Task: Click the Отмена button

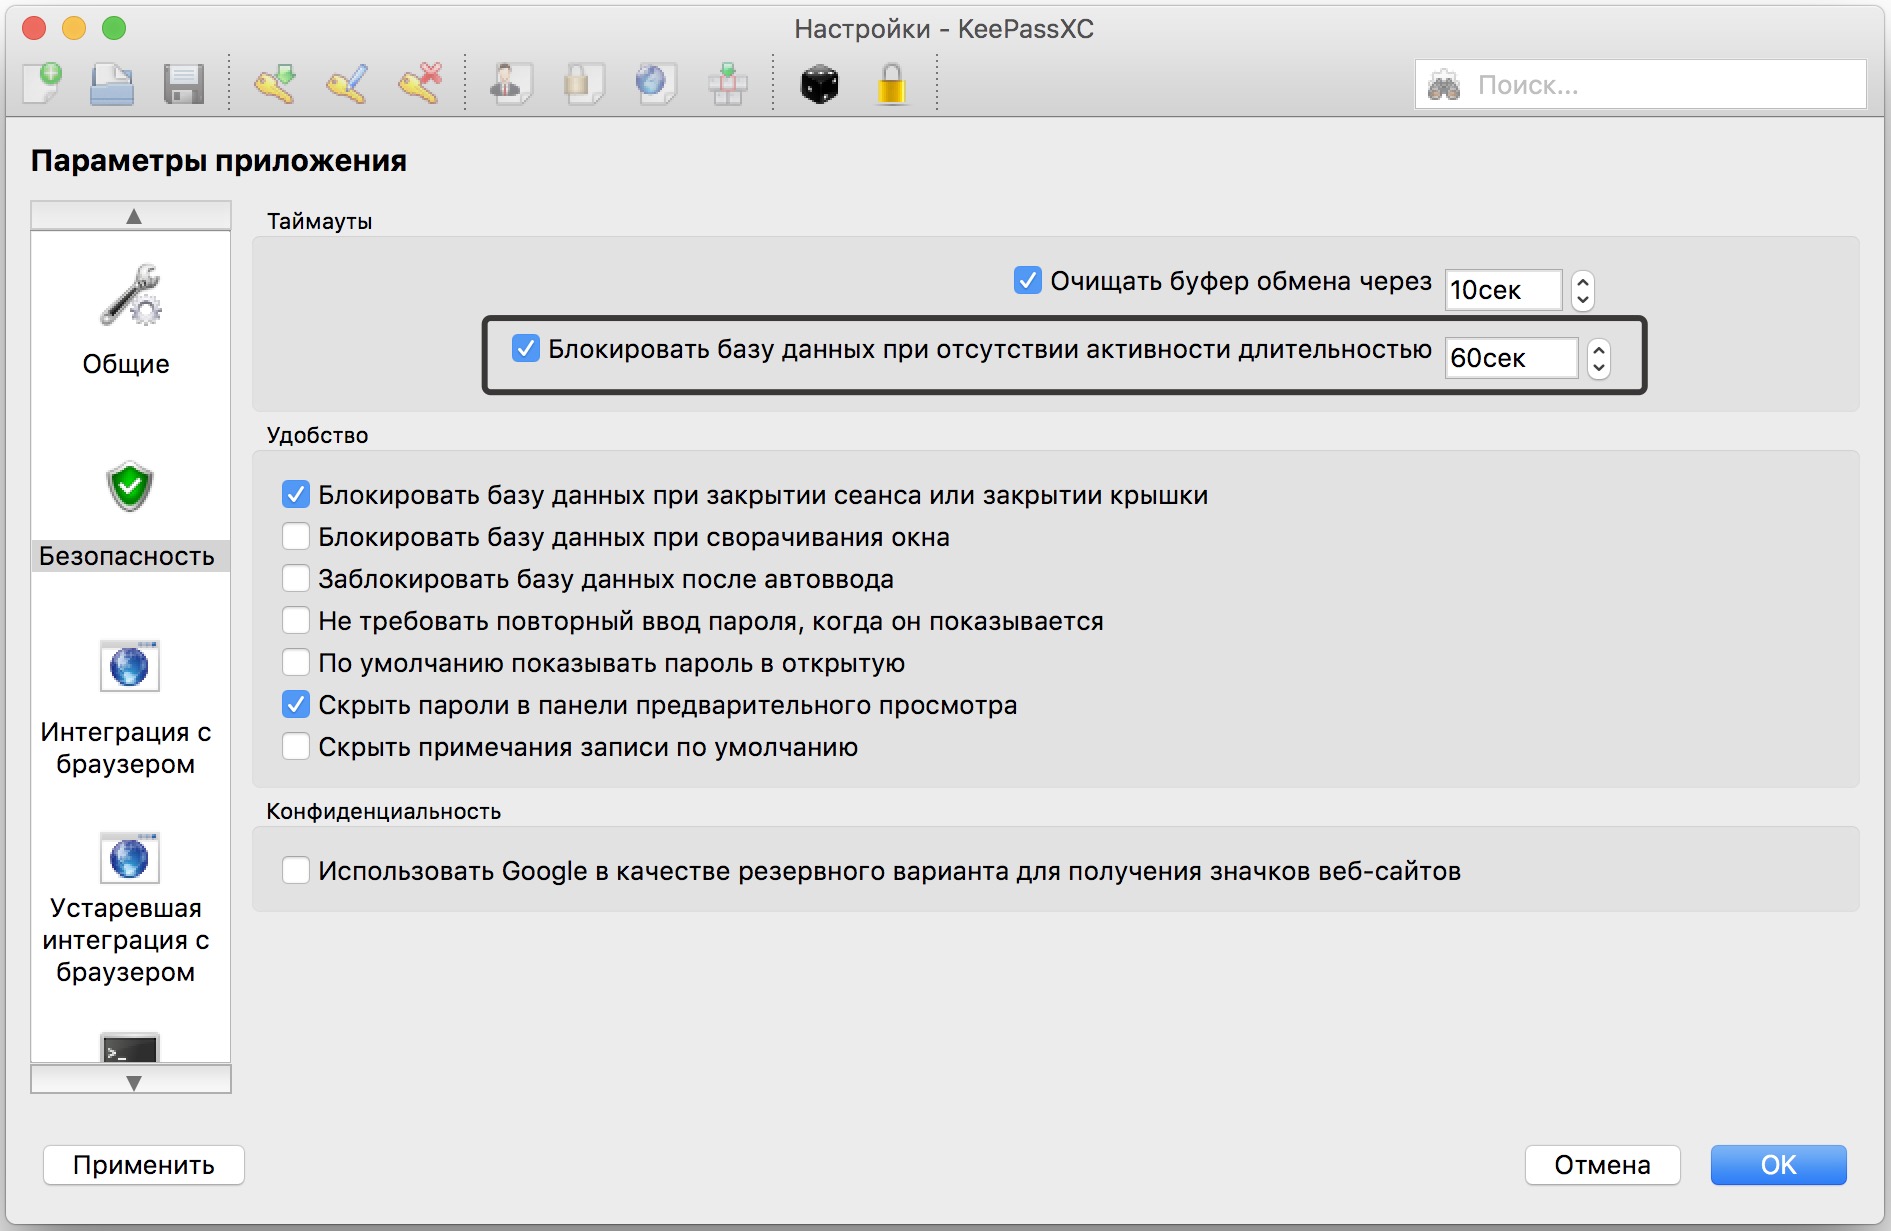Action: tap(1602, 1165)
